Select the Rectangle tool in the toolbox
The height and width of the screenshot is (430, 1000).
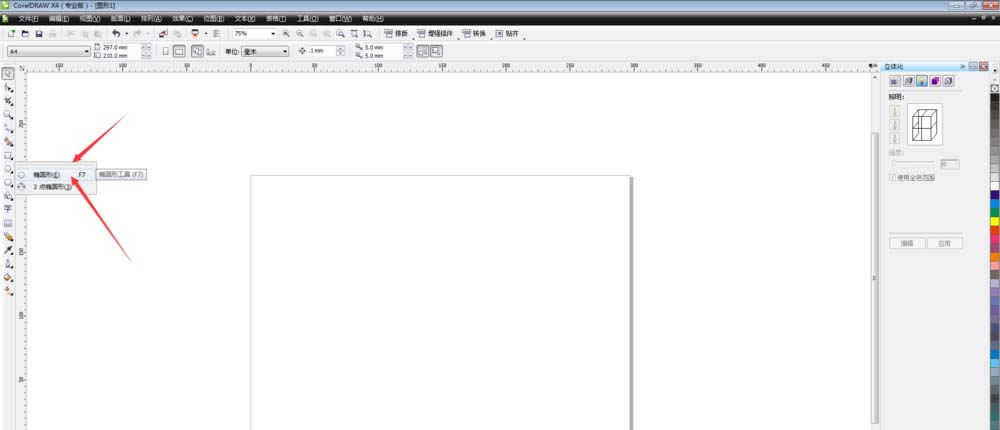8,156
